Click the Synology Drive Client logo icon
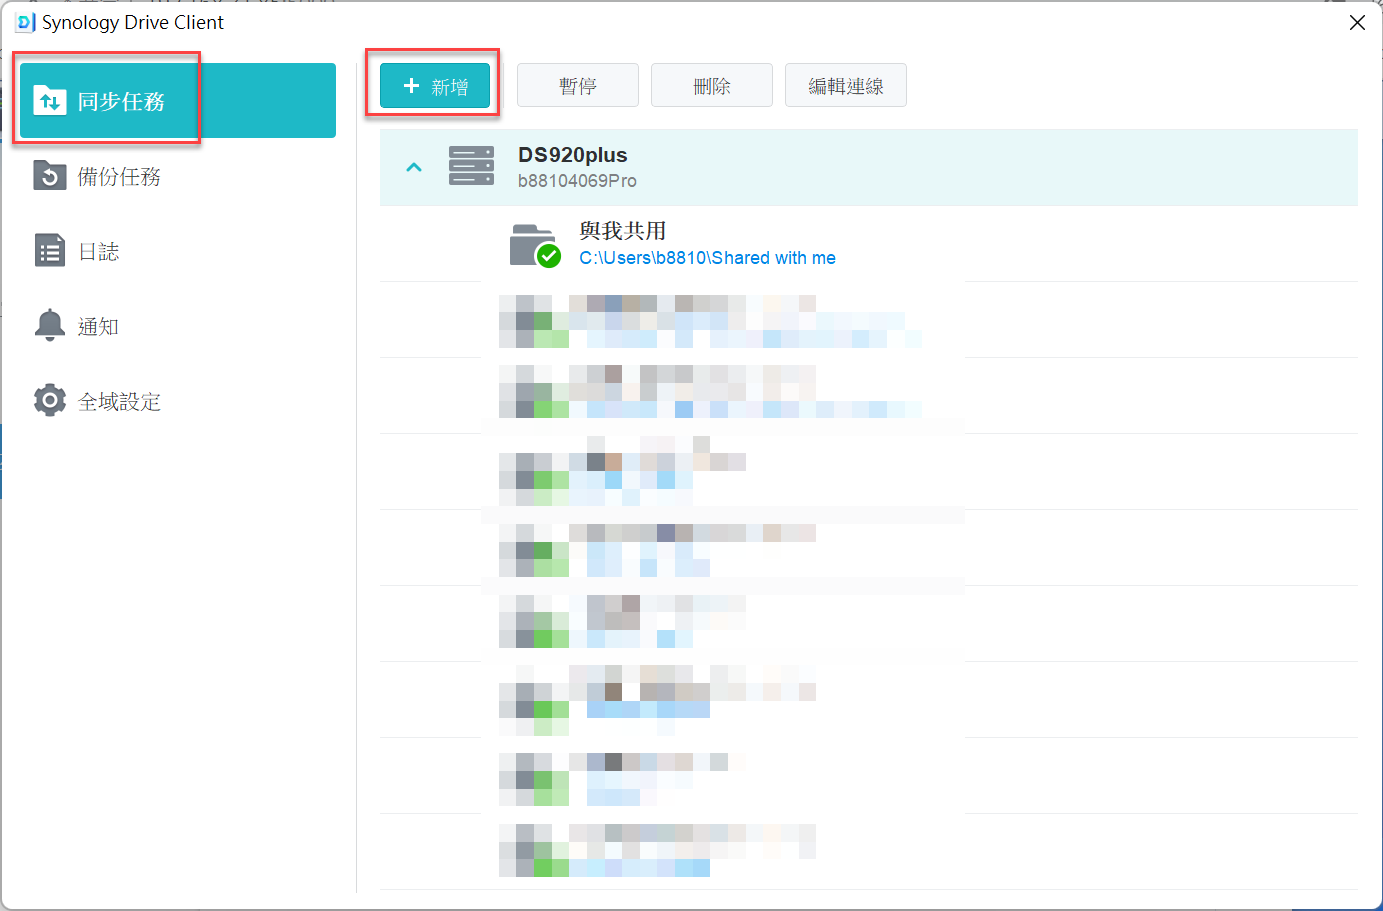Viewport: 1383px width, 911px height. point(25,22)
